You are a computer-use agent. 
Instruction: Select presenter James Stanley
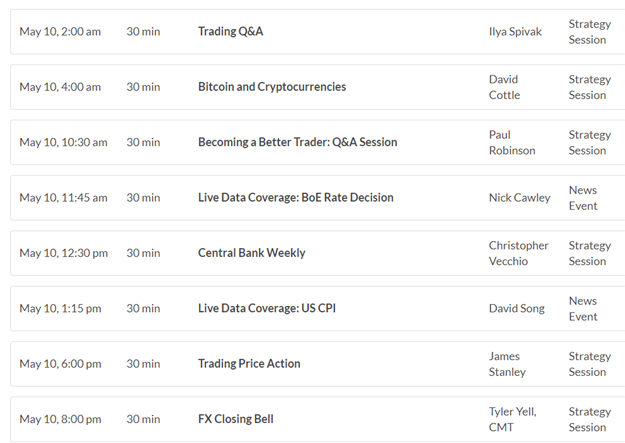pos(507,364)
